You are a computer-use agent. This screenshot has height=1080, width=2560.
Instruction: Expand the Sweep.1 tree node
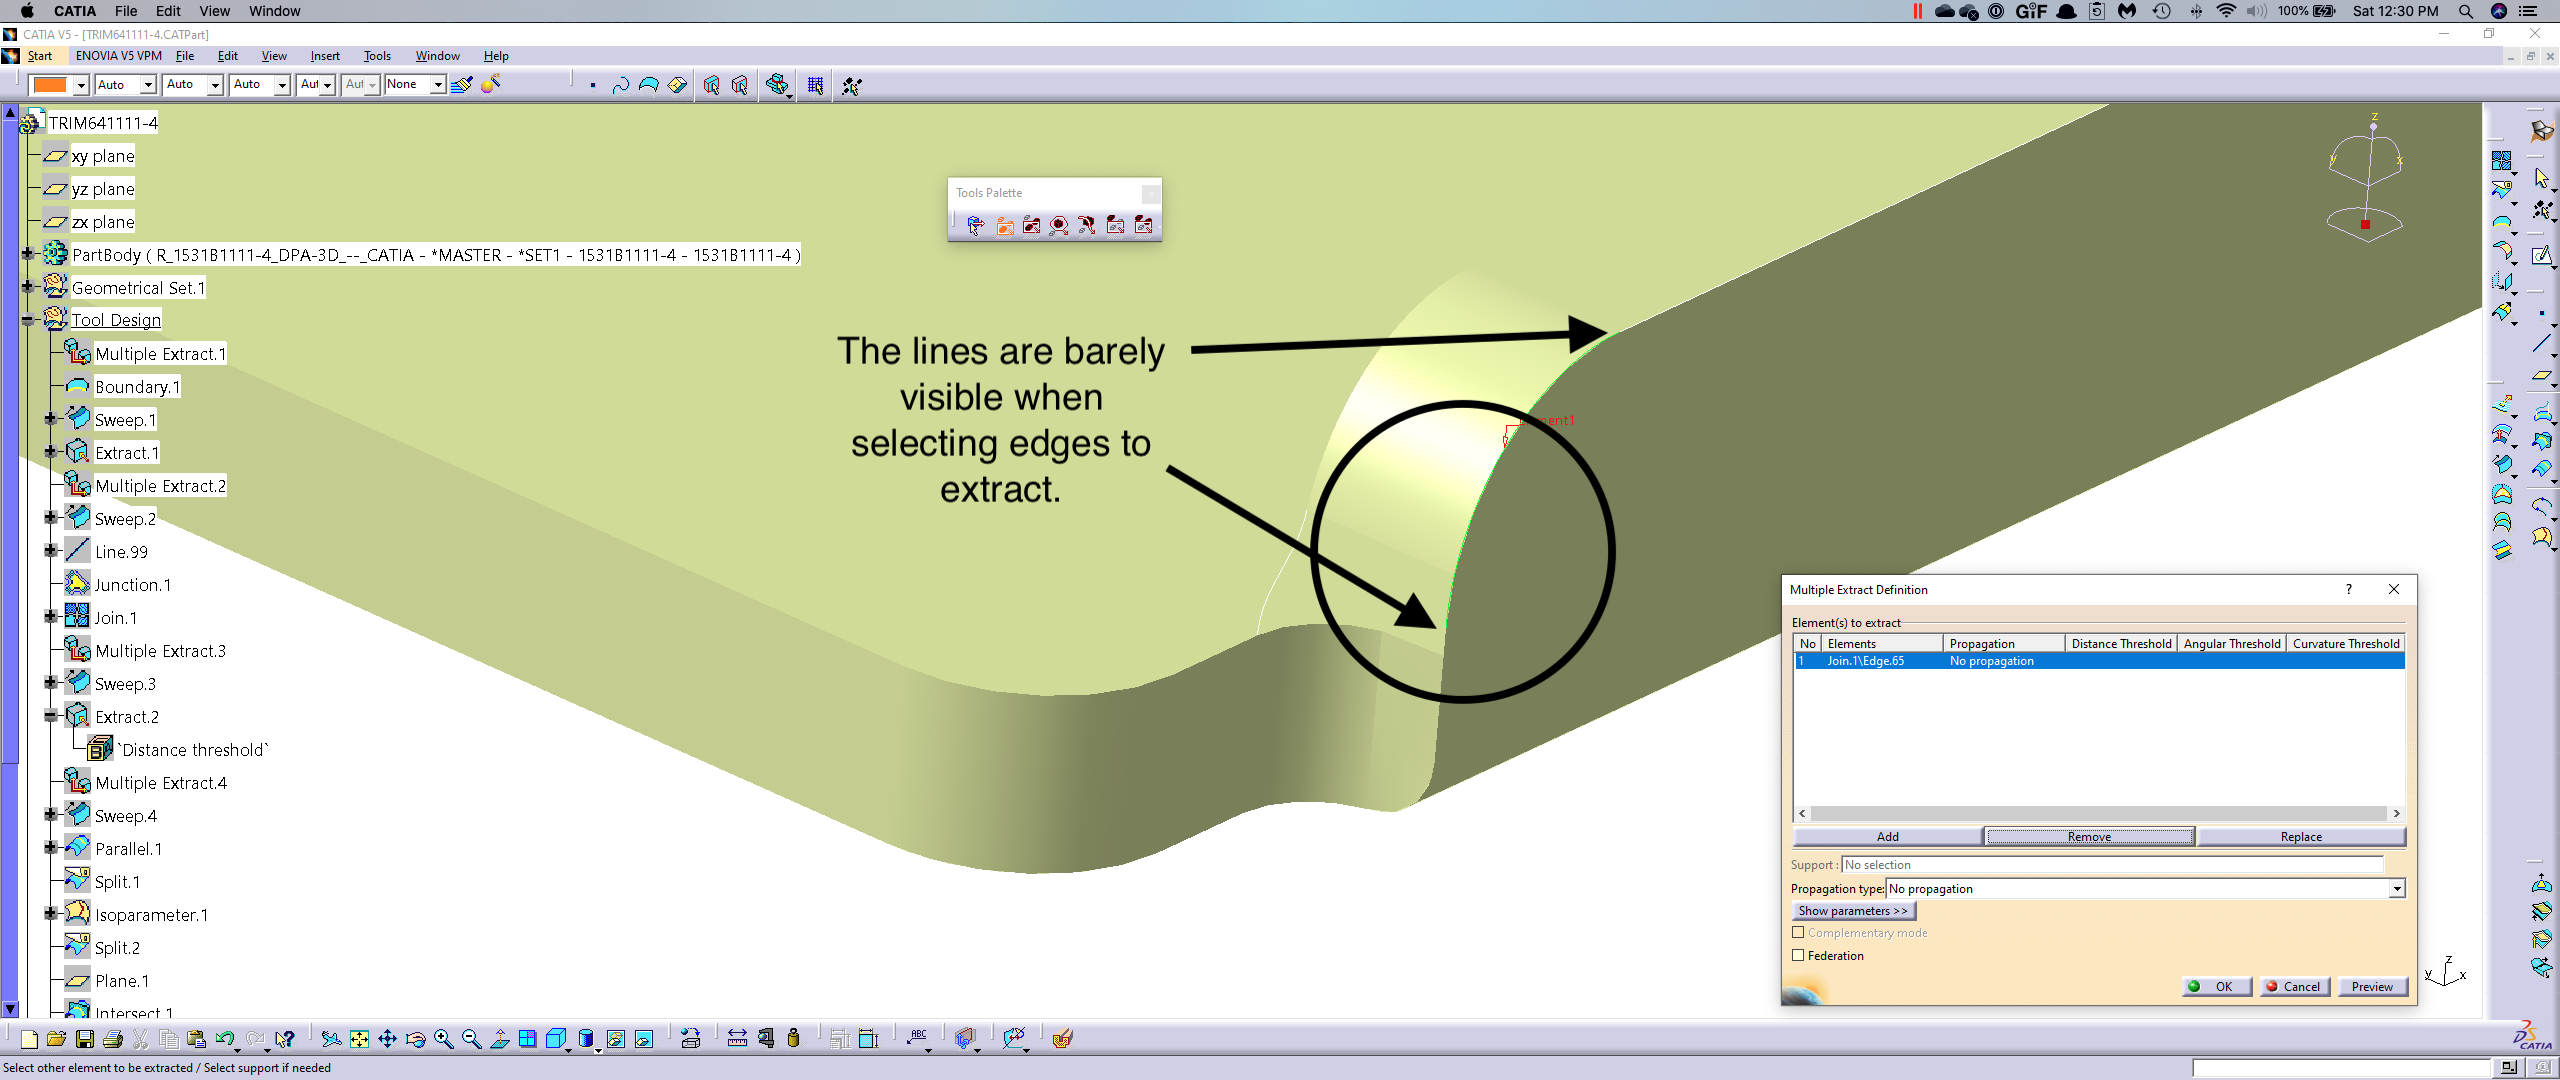[x=51, y=419]
